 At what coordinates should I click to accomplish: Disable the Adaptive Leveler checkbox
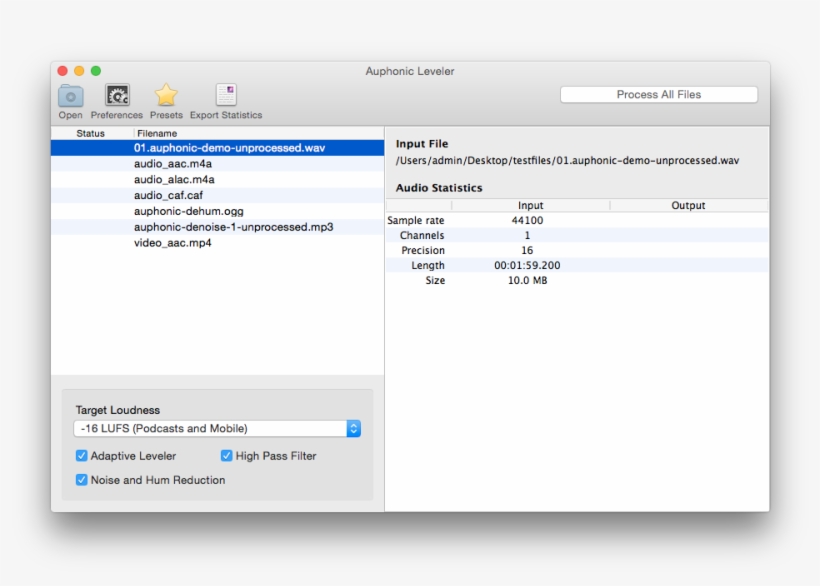coord(82,456)
